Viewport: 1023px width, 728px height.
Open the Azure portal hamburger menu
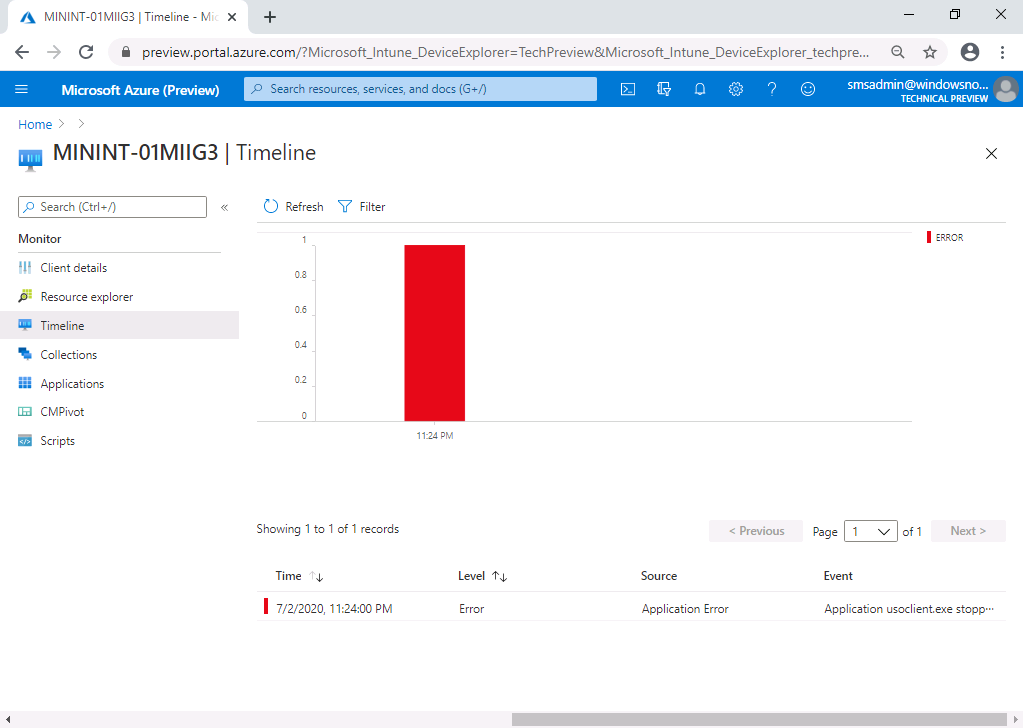coord(22,89)
